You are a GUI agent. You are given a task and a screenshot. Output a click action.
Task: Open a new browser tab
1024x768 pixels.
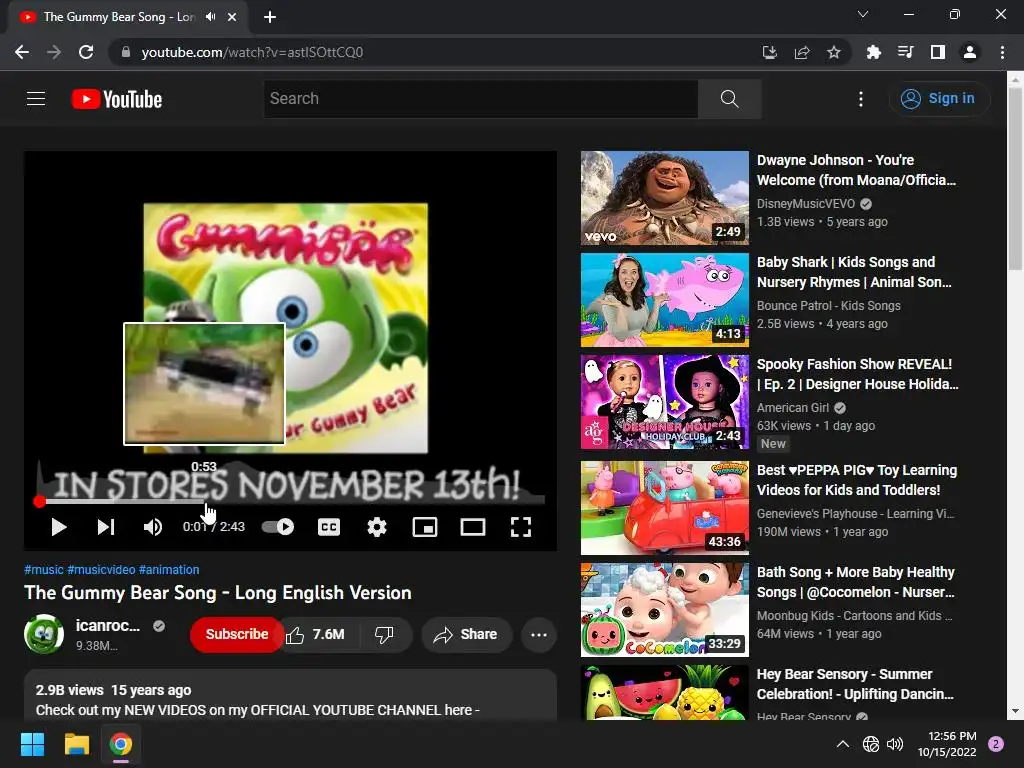coord(270,17)
